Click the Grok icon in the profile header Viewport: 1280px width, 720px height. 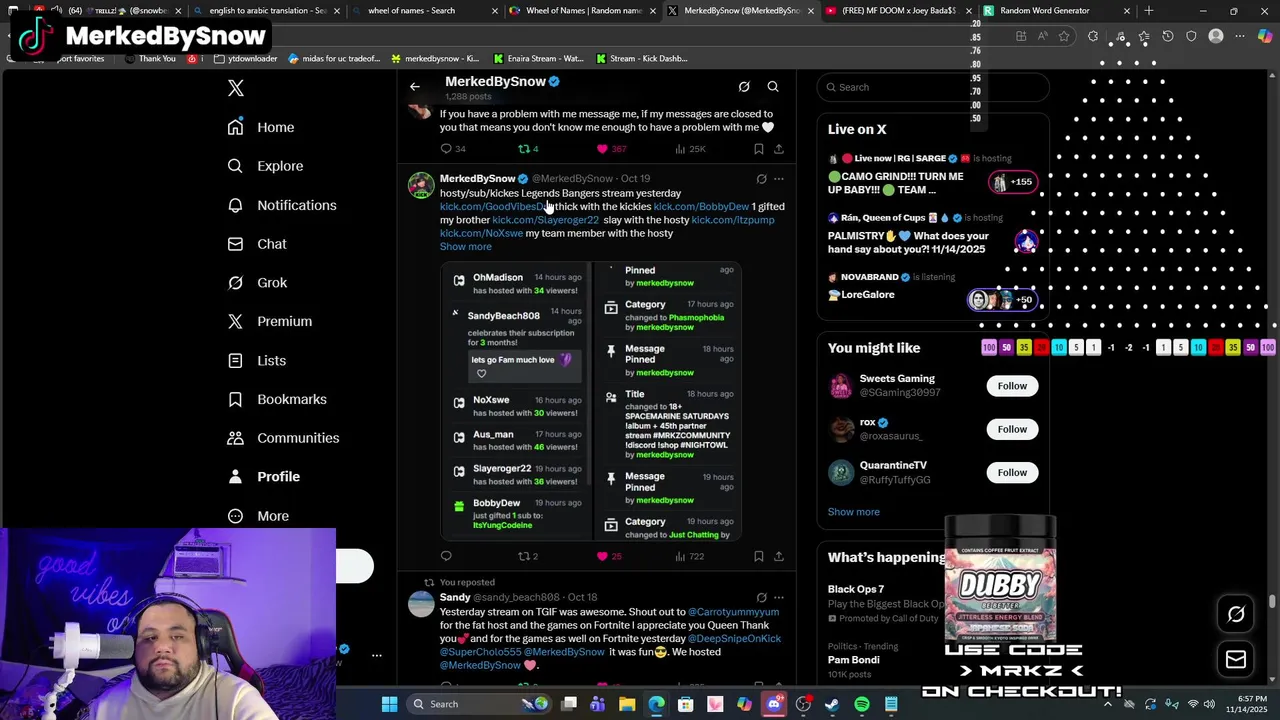tap(744, 87)
